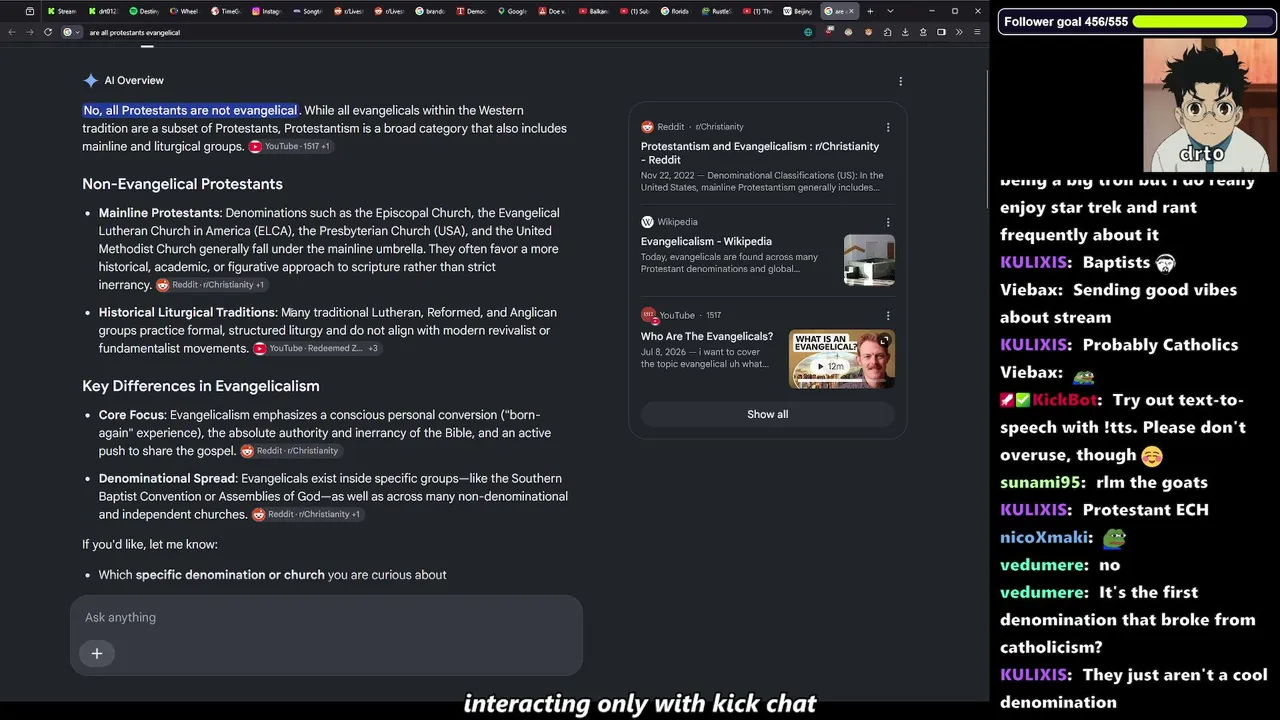Click the Evangelicalism Wikipedia thumbnail image
The image size is (1280, 720).
pyautogui.click(x=869, y=260)
